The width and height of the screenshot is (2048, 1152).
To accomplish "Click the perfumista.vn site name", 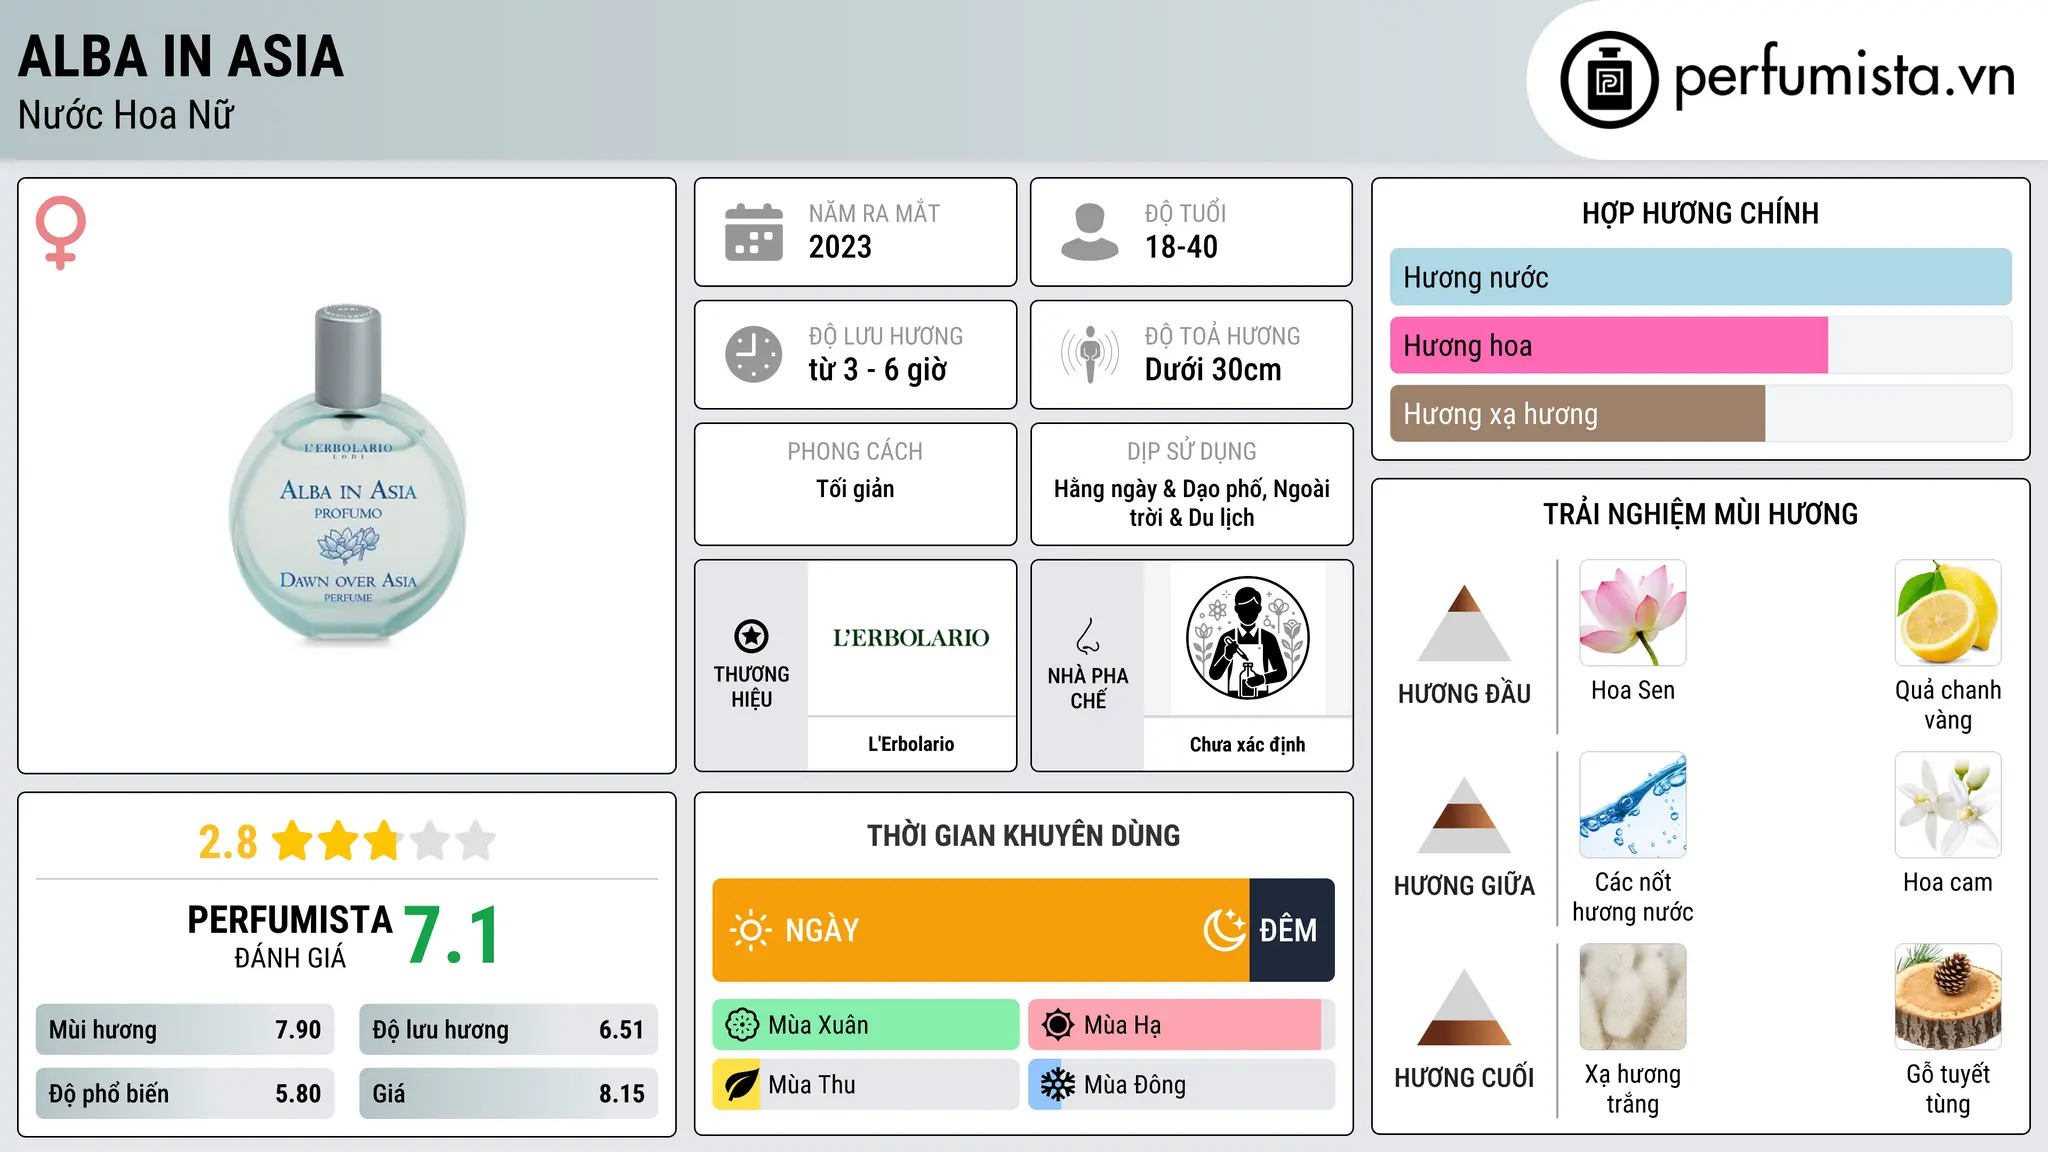I will [x=1844, y=77].
